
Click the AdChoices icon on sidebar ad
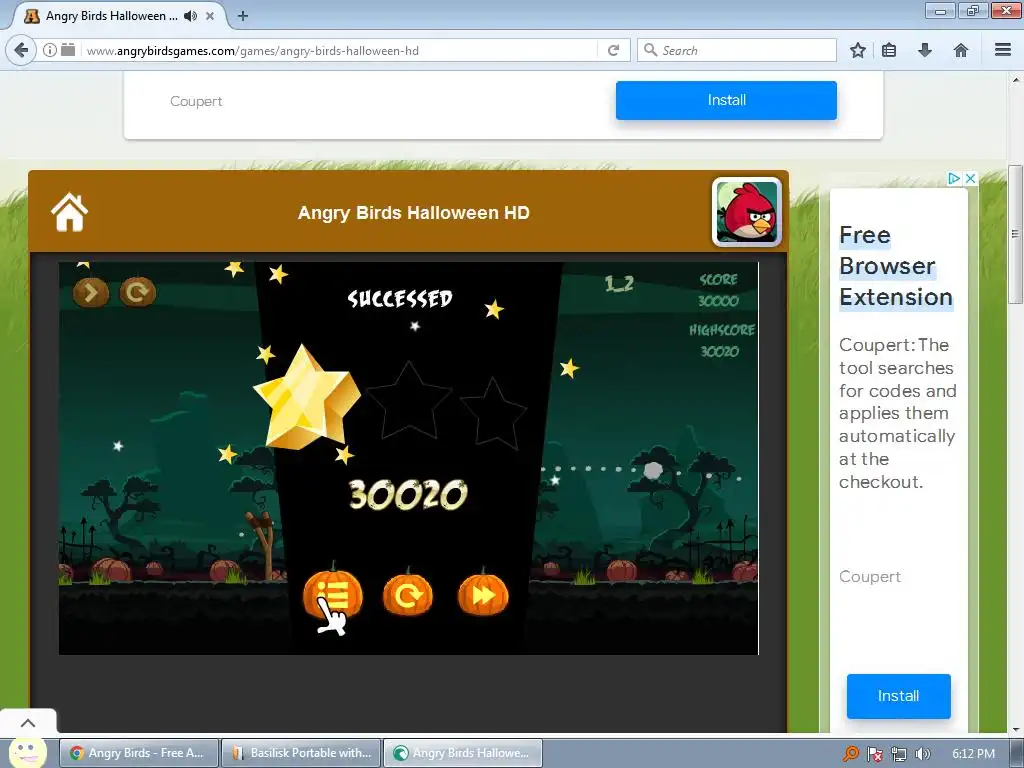pos(954,178)
